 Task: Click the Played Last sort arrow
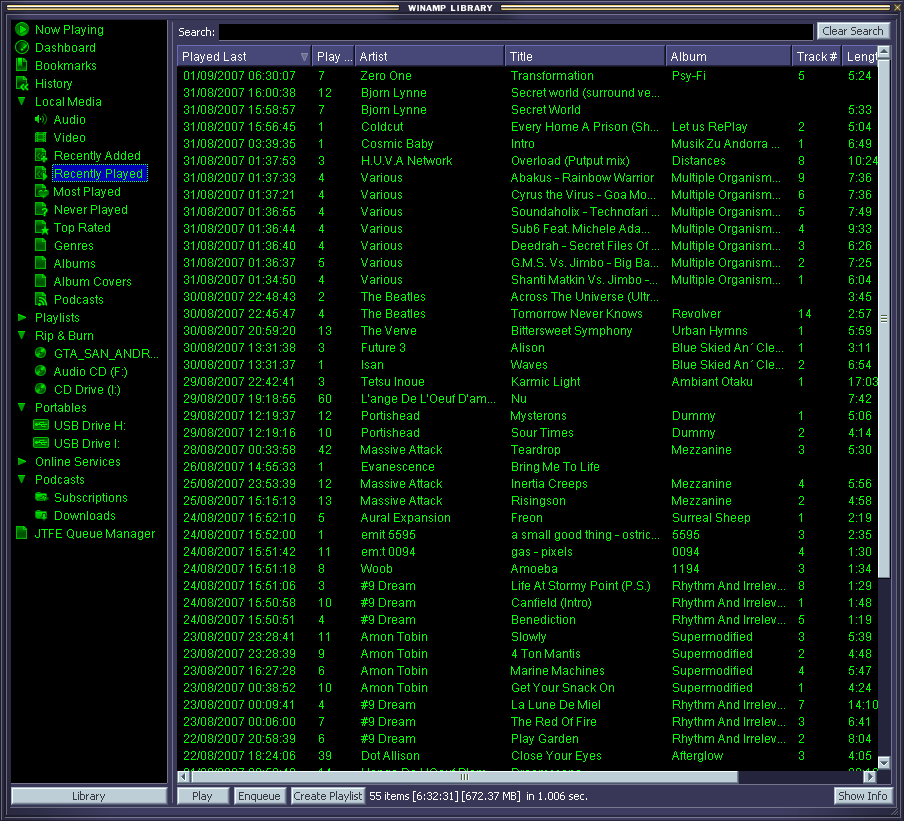[x=304, y=57]
